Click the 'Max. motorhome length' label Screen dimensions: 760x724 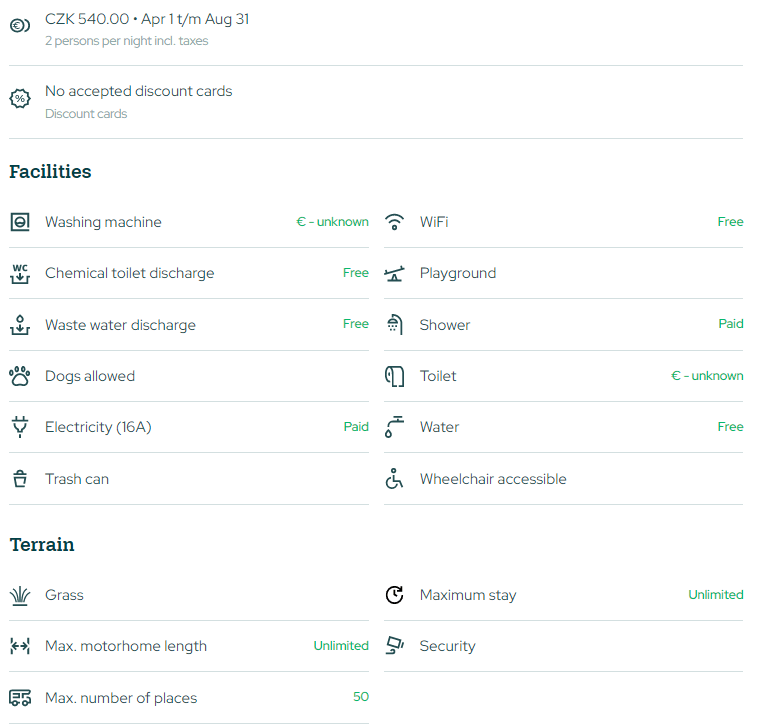(x=126, y=646)
